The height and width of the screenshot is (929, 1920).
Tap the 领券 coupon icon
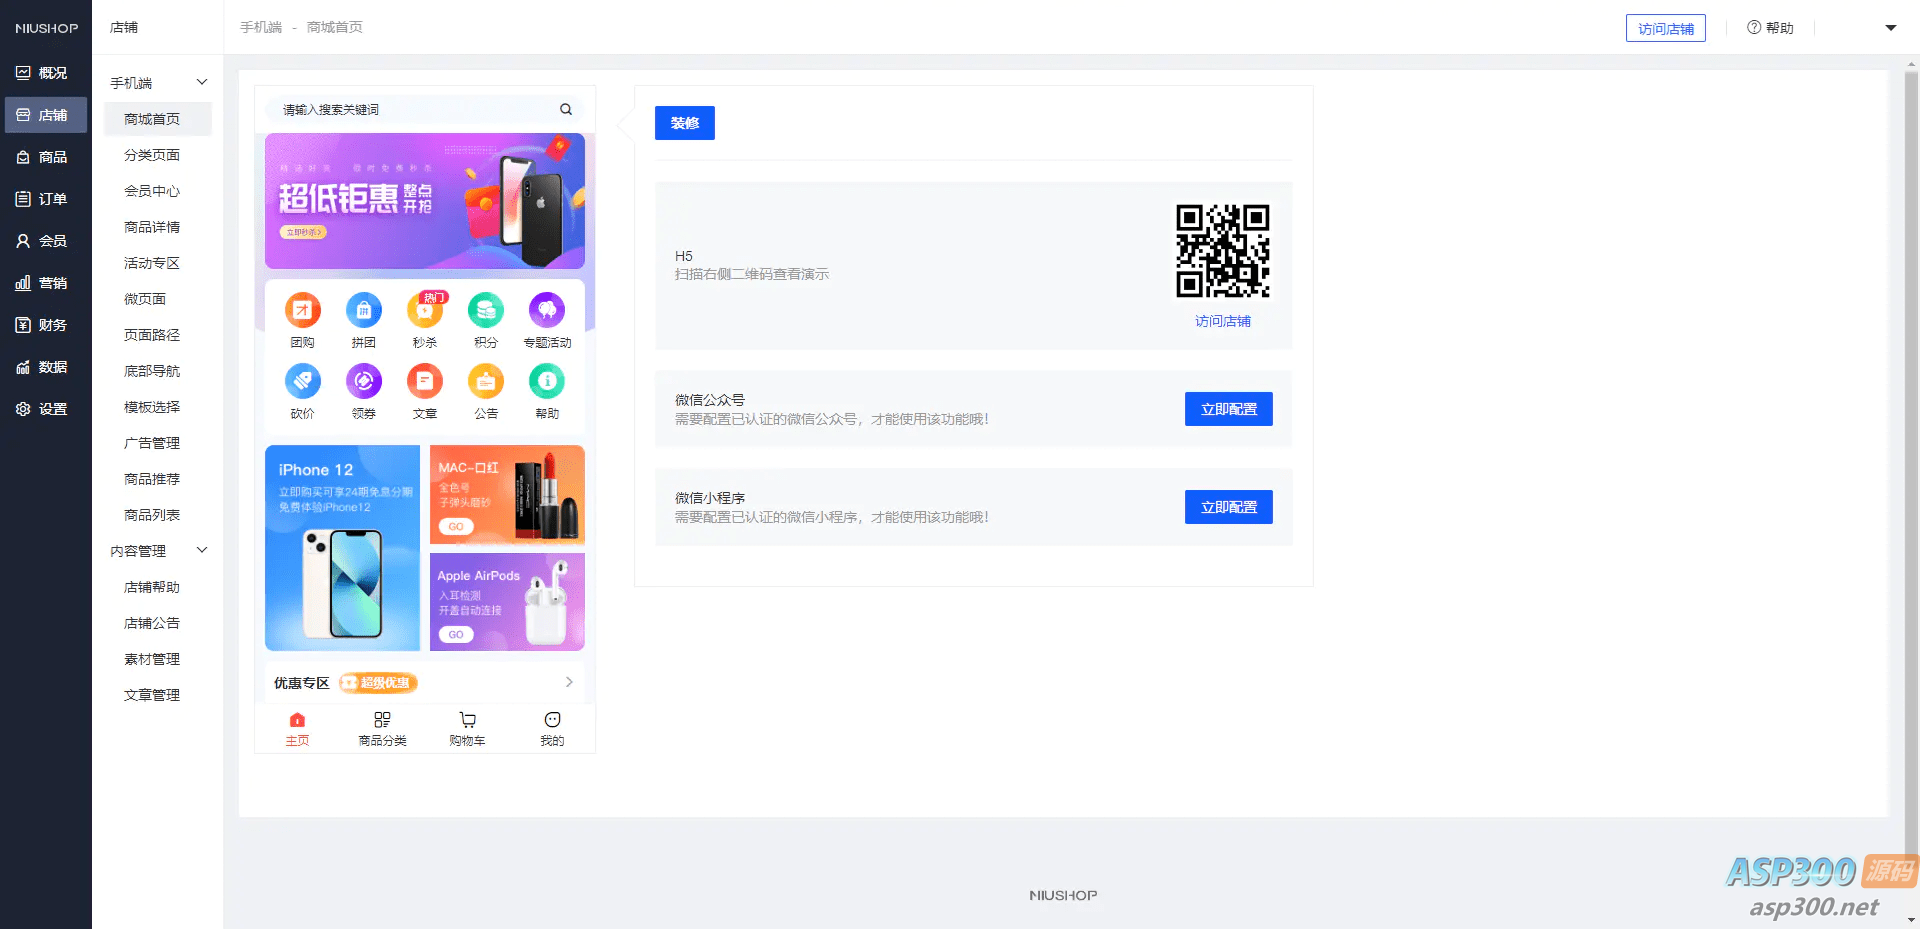[x=364, y=381]
